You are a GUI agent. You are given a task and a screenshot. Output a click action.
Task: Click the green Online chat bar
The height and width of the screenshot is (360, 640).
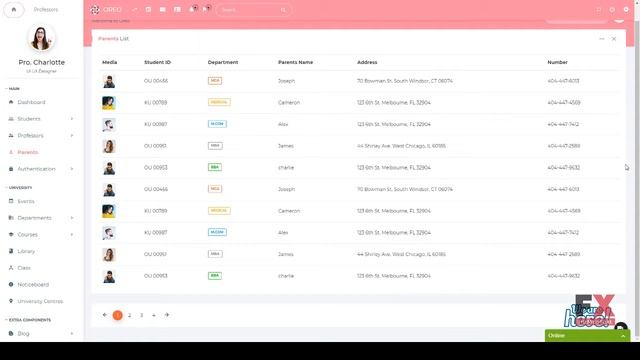[587, 336]
